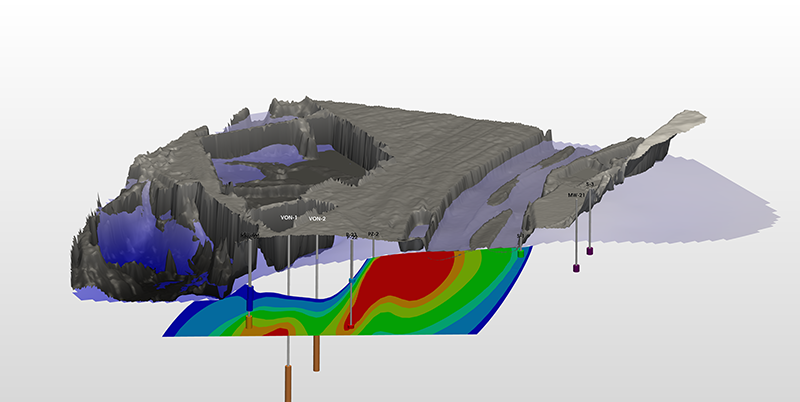Click green well screen at cross-section's right edge

521,253
